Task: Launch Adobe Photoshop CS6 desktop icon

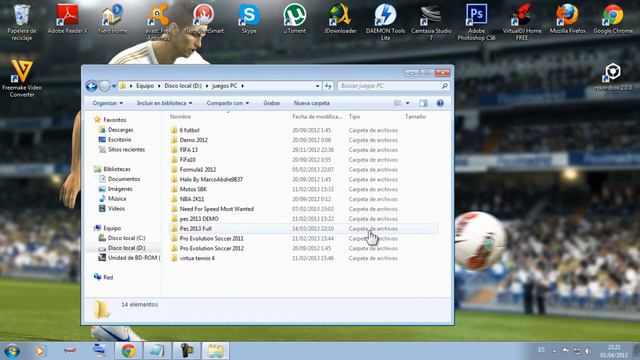Action: (x=476, y=22)
